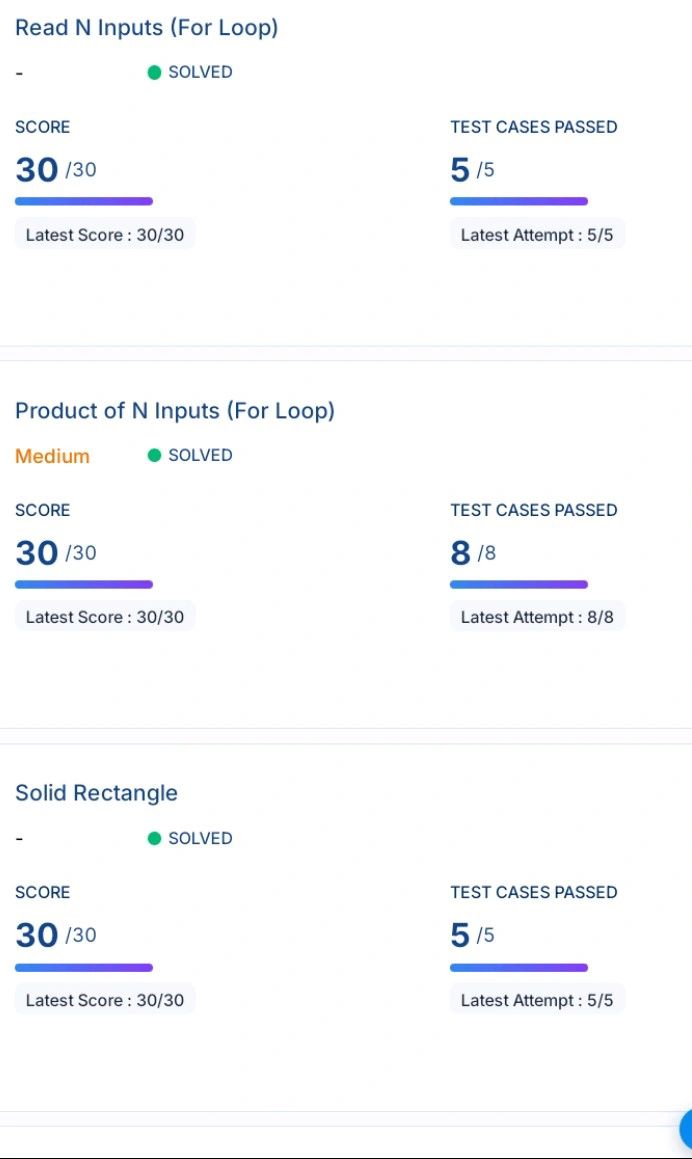Click score progress bar for Solid Rectangle
This screenshot has height=1159, width=692.
(x=84, y=967)
